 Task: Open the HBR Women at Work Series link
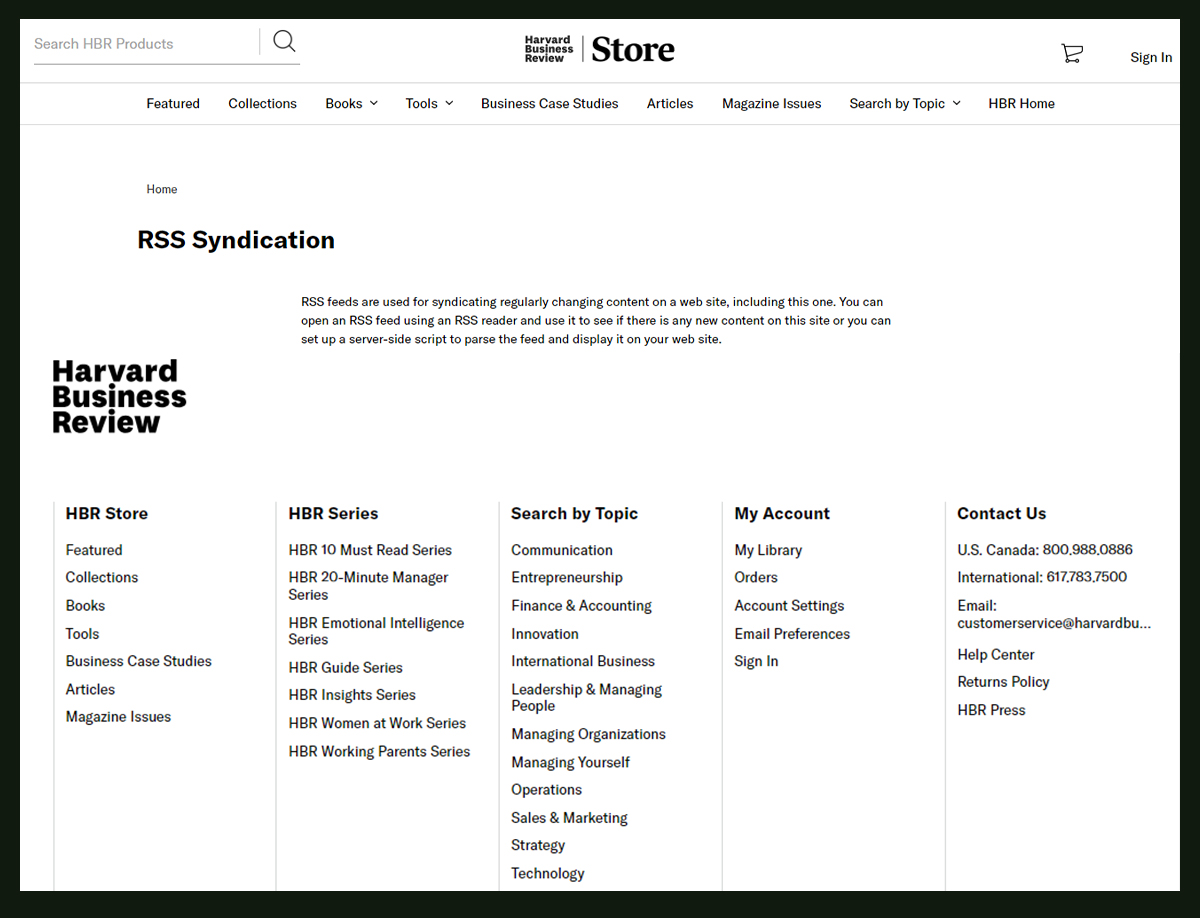(x=377, y=722)
